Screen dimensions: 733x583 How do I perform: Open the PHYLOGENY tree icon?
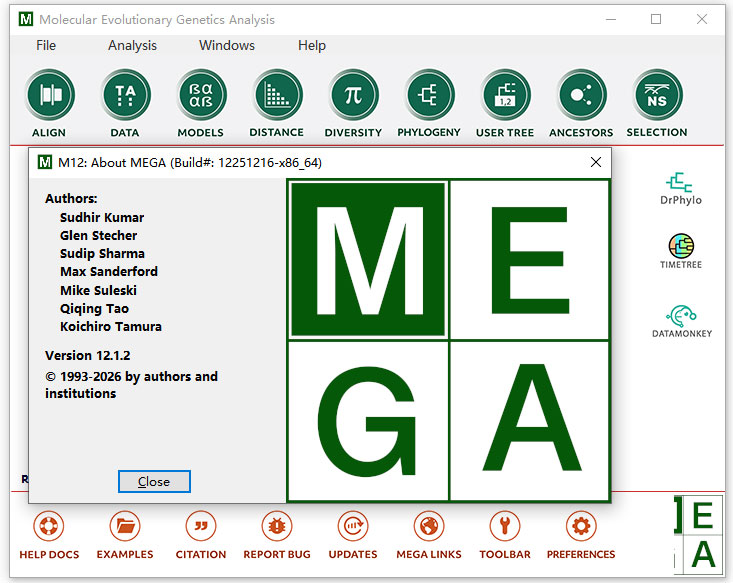point(429,95)
